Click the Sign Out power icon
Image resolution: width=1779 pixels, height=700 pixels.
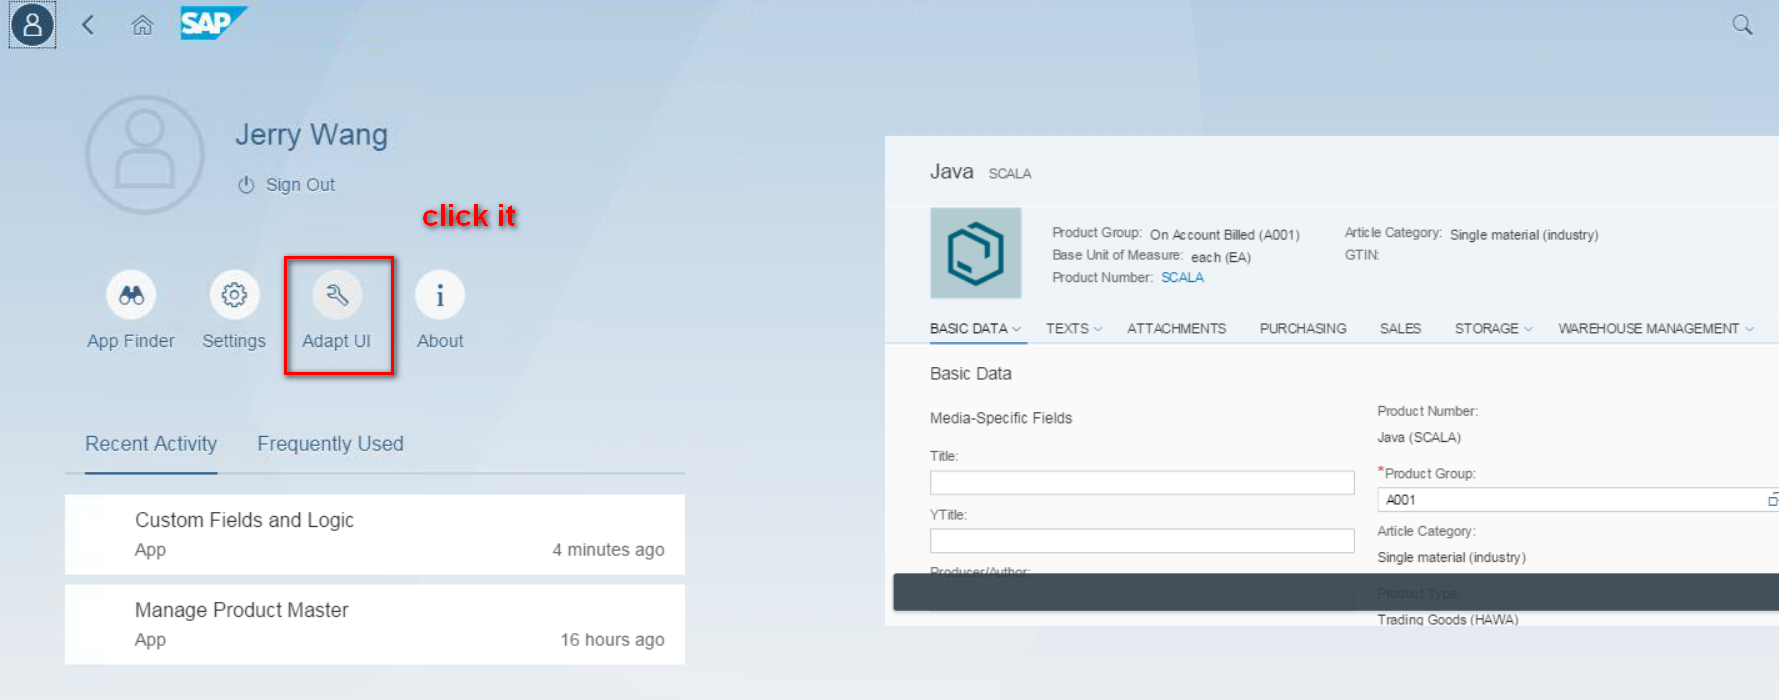(x=246, y=185)
